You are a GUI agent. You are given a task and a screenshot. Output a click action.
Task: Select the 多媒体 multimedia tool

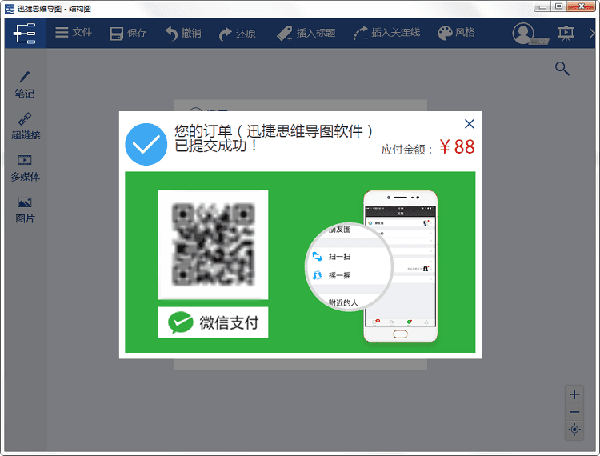point(25,168)
